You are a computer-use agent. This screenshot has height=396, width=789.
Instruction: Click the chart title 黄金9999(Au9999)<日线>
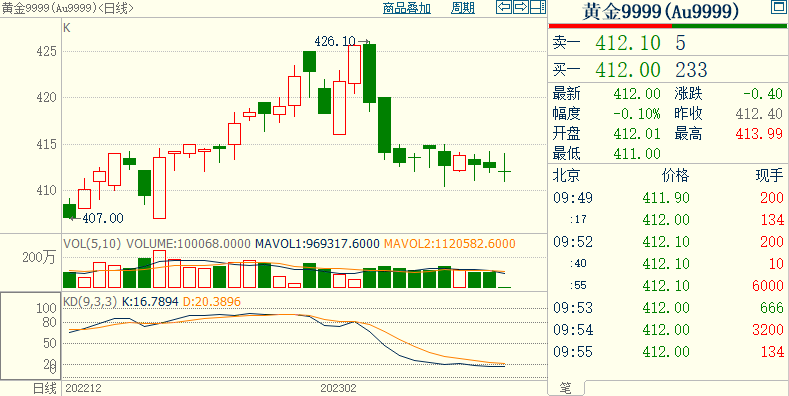point(68,8)
